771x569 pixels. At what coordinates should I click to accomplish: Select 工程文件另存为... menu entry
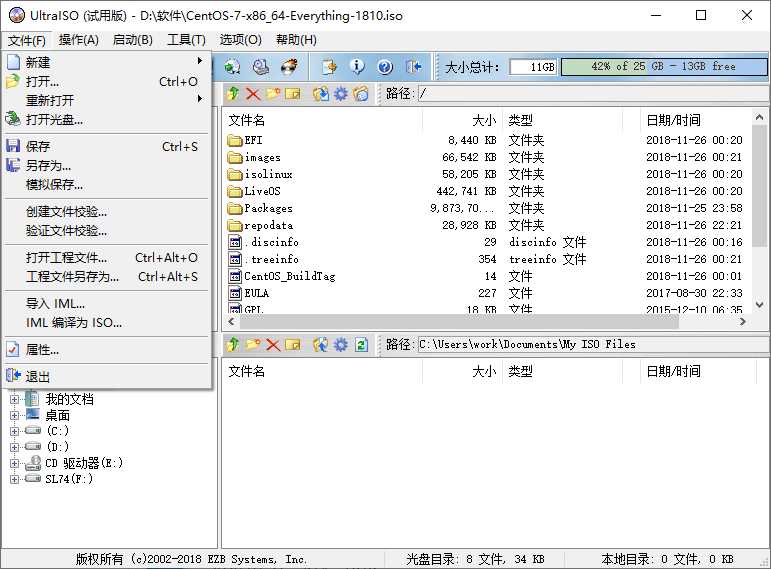coord(107,277)
